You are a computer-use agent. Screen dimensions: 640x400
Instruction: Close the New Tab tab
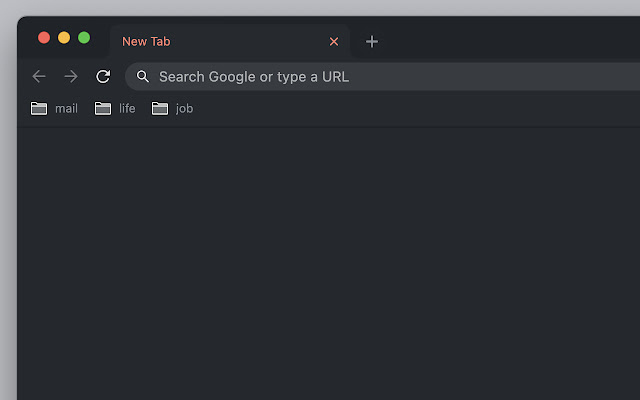[x=334, y=41]
